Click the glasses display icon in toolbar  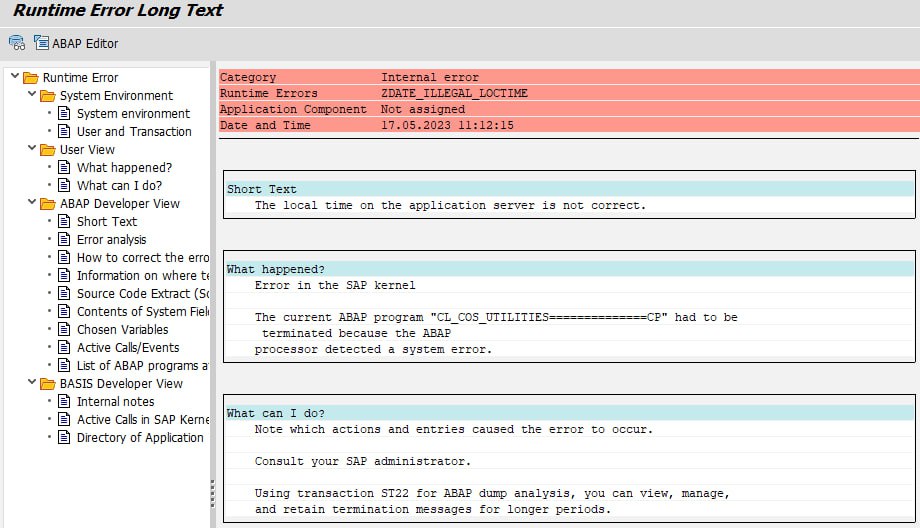coord(16,43)
